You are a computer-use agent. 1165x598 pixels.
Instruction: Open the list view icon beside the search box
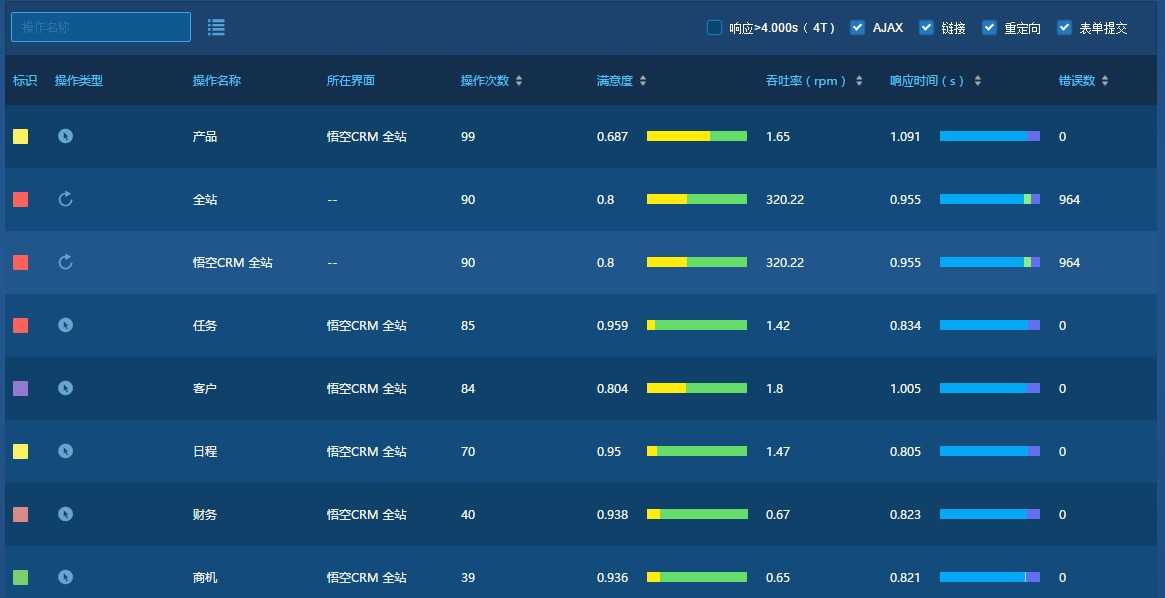[216, 27]
